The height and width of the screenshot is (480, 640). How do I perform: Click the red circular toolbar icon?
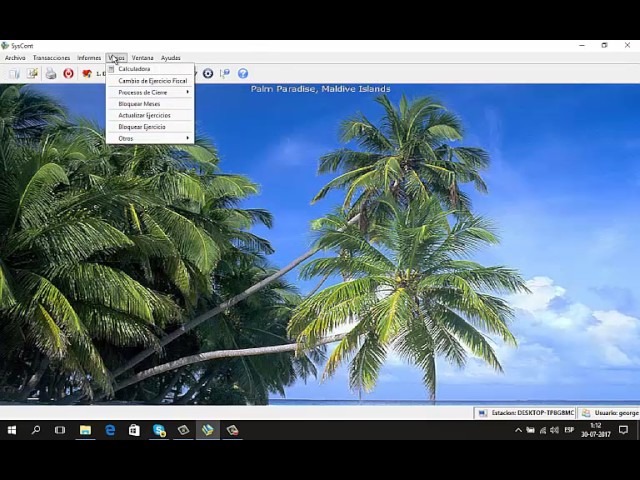[x=68, y=73]
